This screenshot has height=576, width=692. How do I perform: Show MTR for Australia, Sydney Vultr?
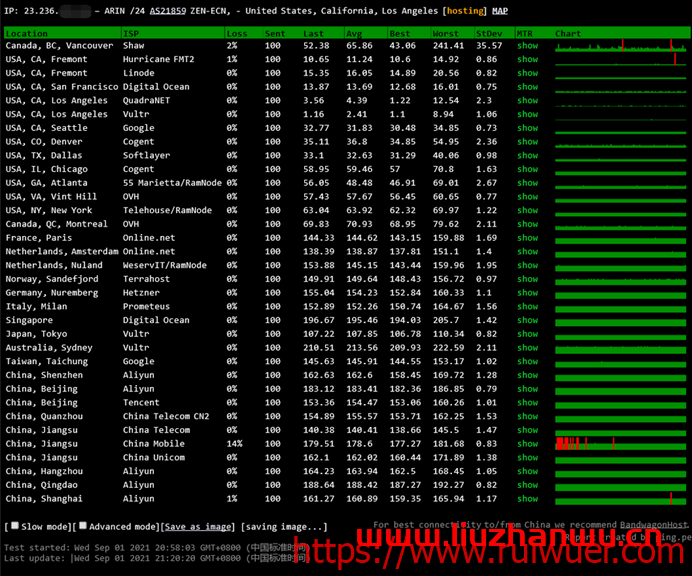527,348
